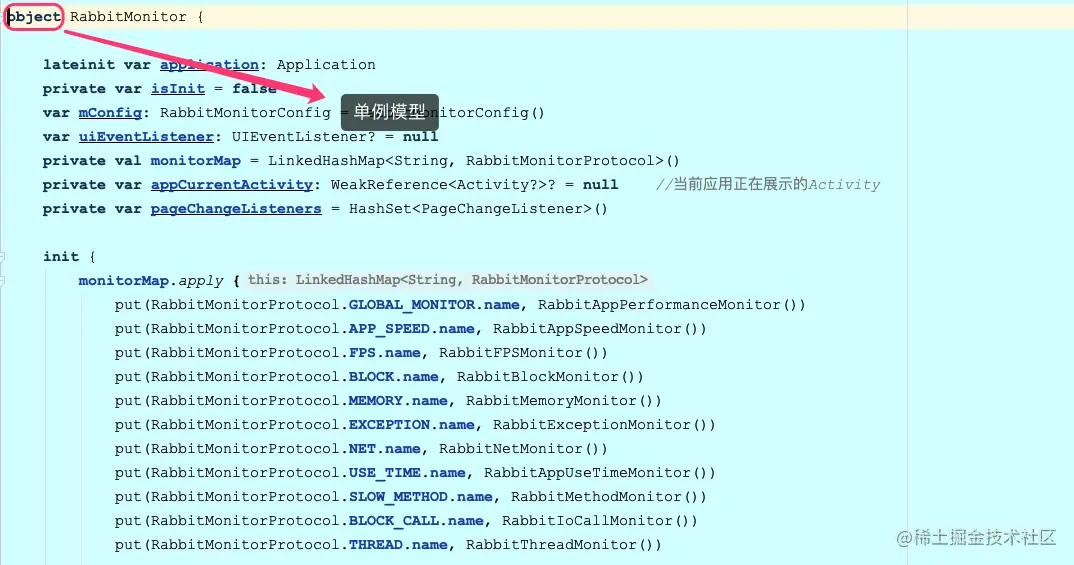Click RabbitAppUseTimeMonitor() constructor
The width and height of the screenshot is (1074, 565).
tap(599, 472)
